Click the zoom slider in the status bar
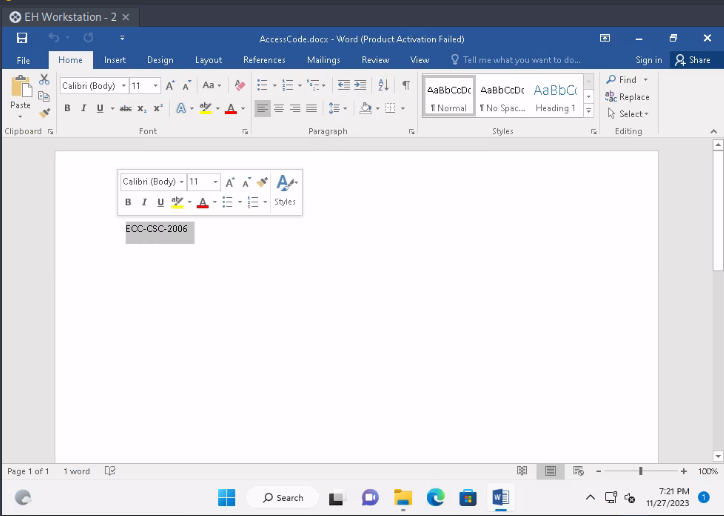Screen dimensions: 724x516 click(640, 471)
